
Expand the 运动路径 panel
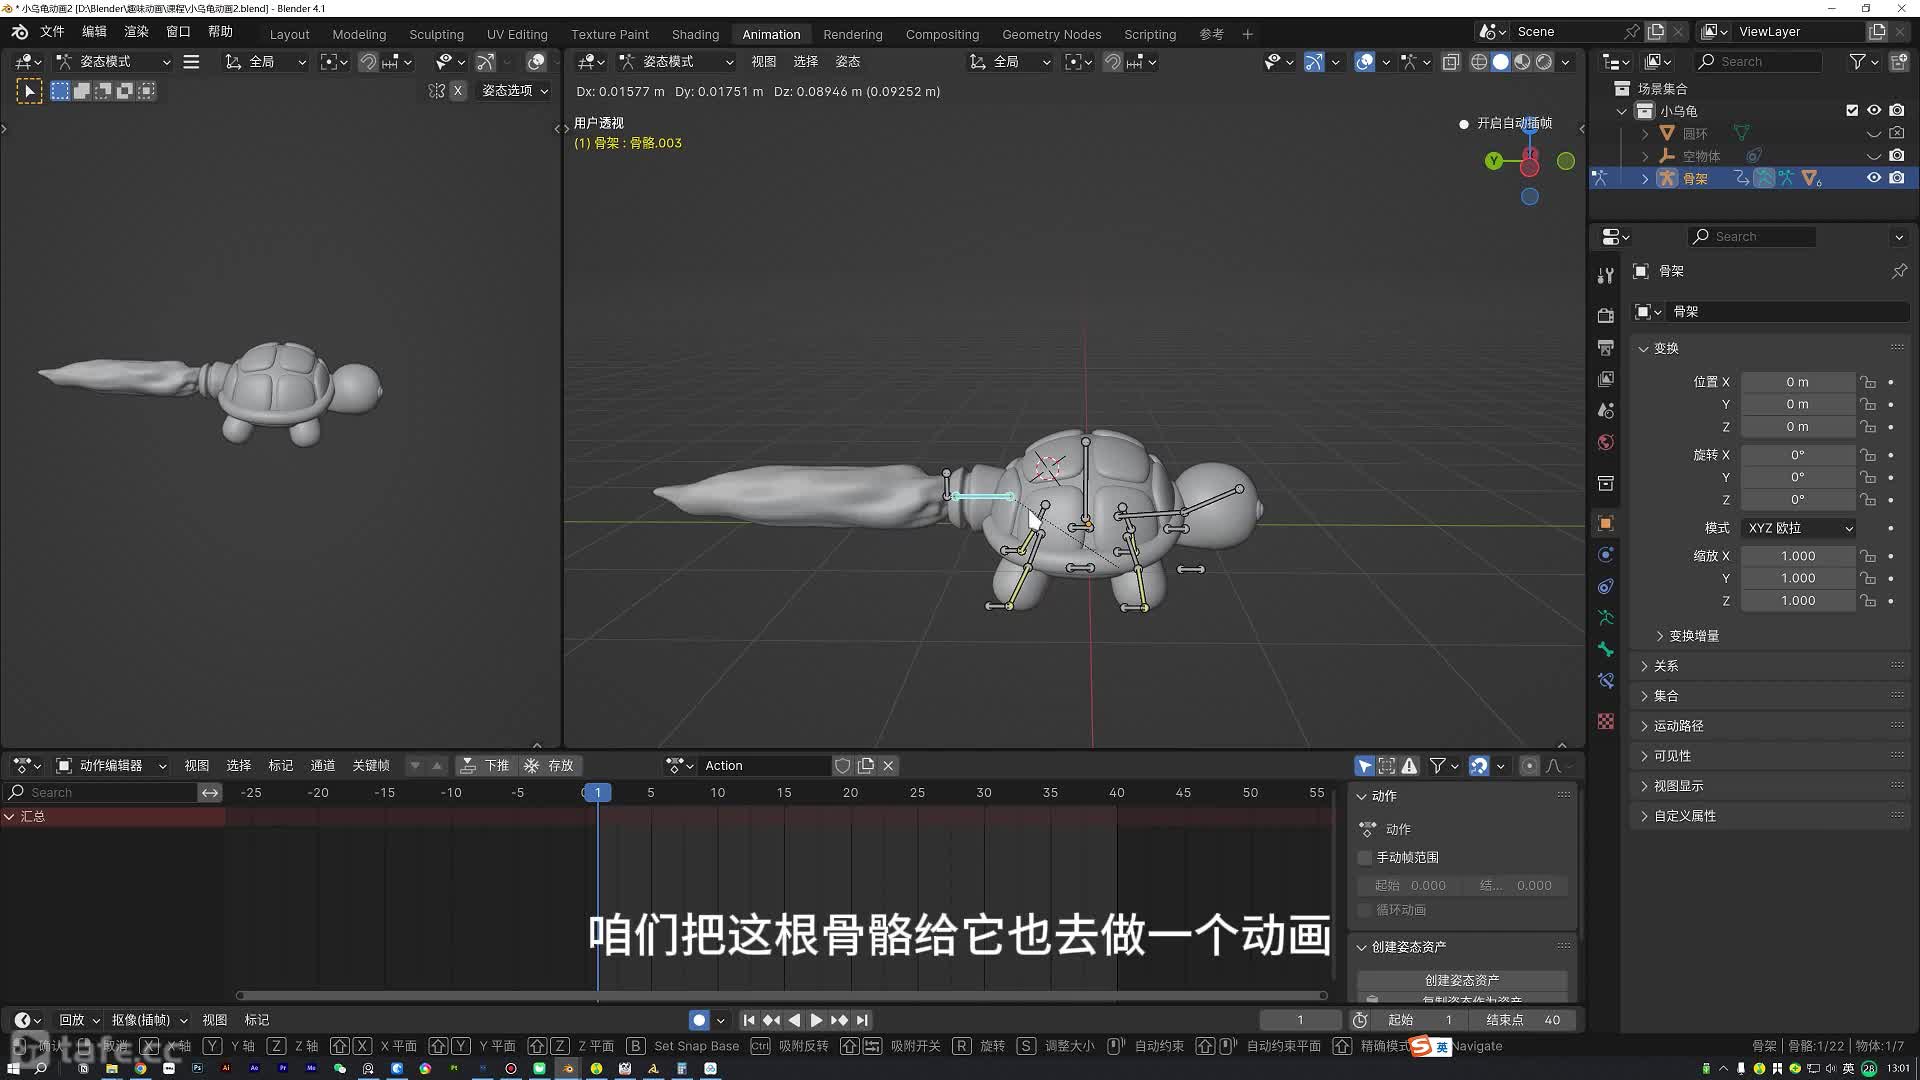[1678, 726]
